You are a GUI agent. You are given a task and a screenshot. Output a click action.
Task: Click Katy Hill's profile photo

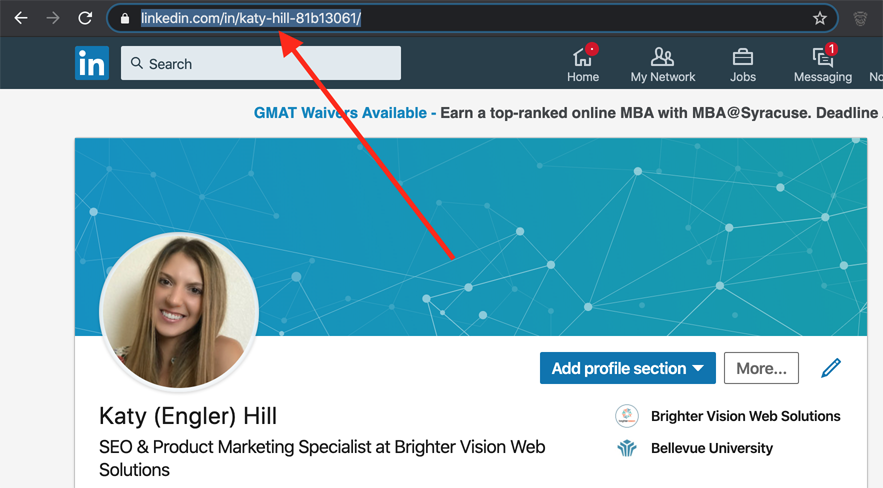[180, 312]
